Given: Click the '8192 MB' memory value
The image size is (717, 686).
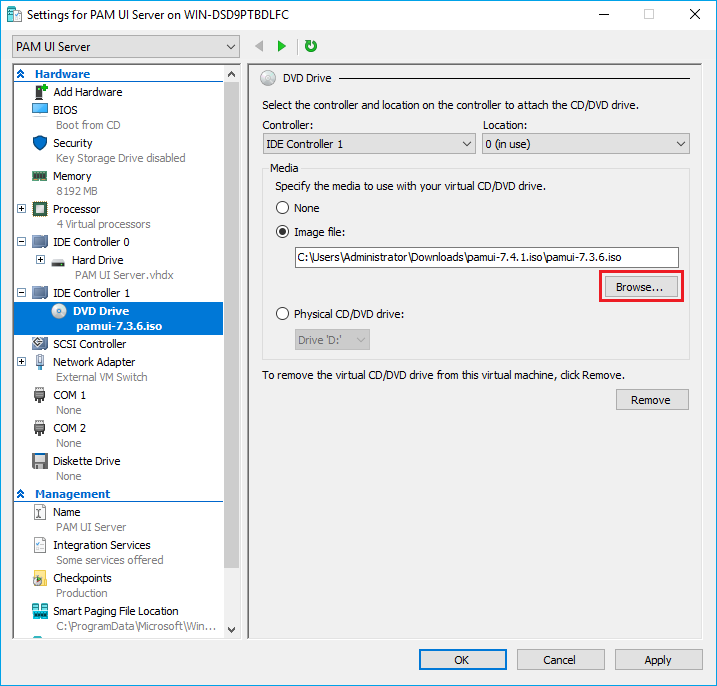Looking at the screenshot, I should (77, 191).
